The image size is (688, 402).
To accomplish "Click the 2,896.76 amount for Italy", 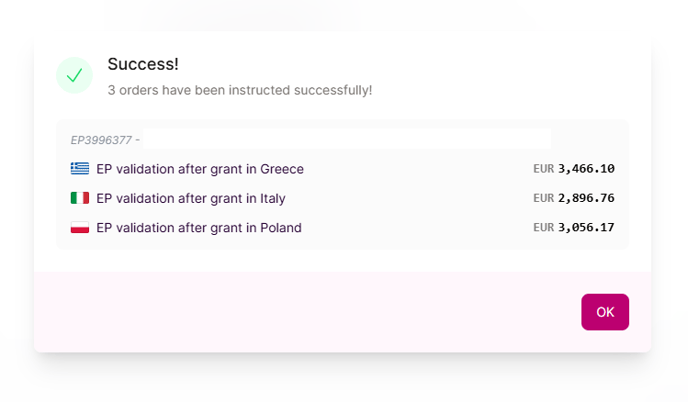I will point(586,198).
